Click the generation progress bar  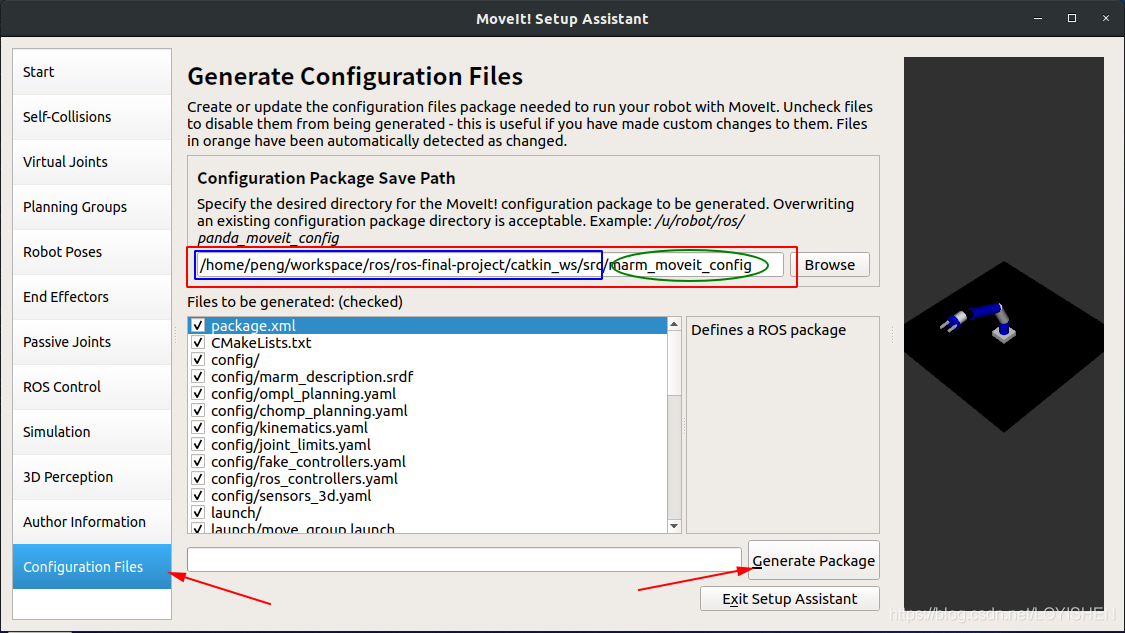(464, 560)
